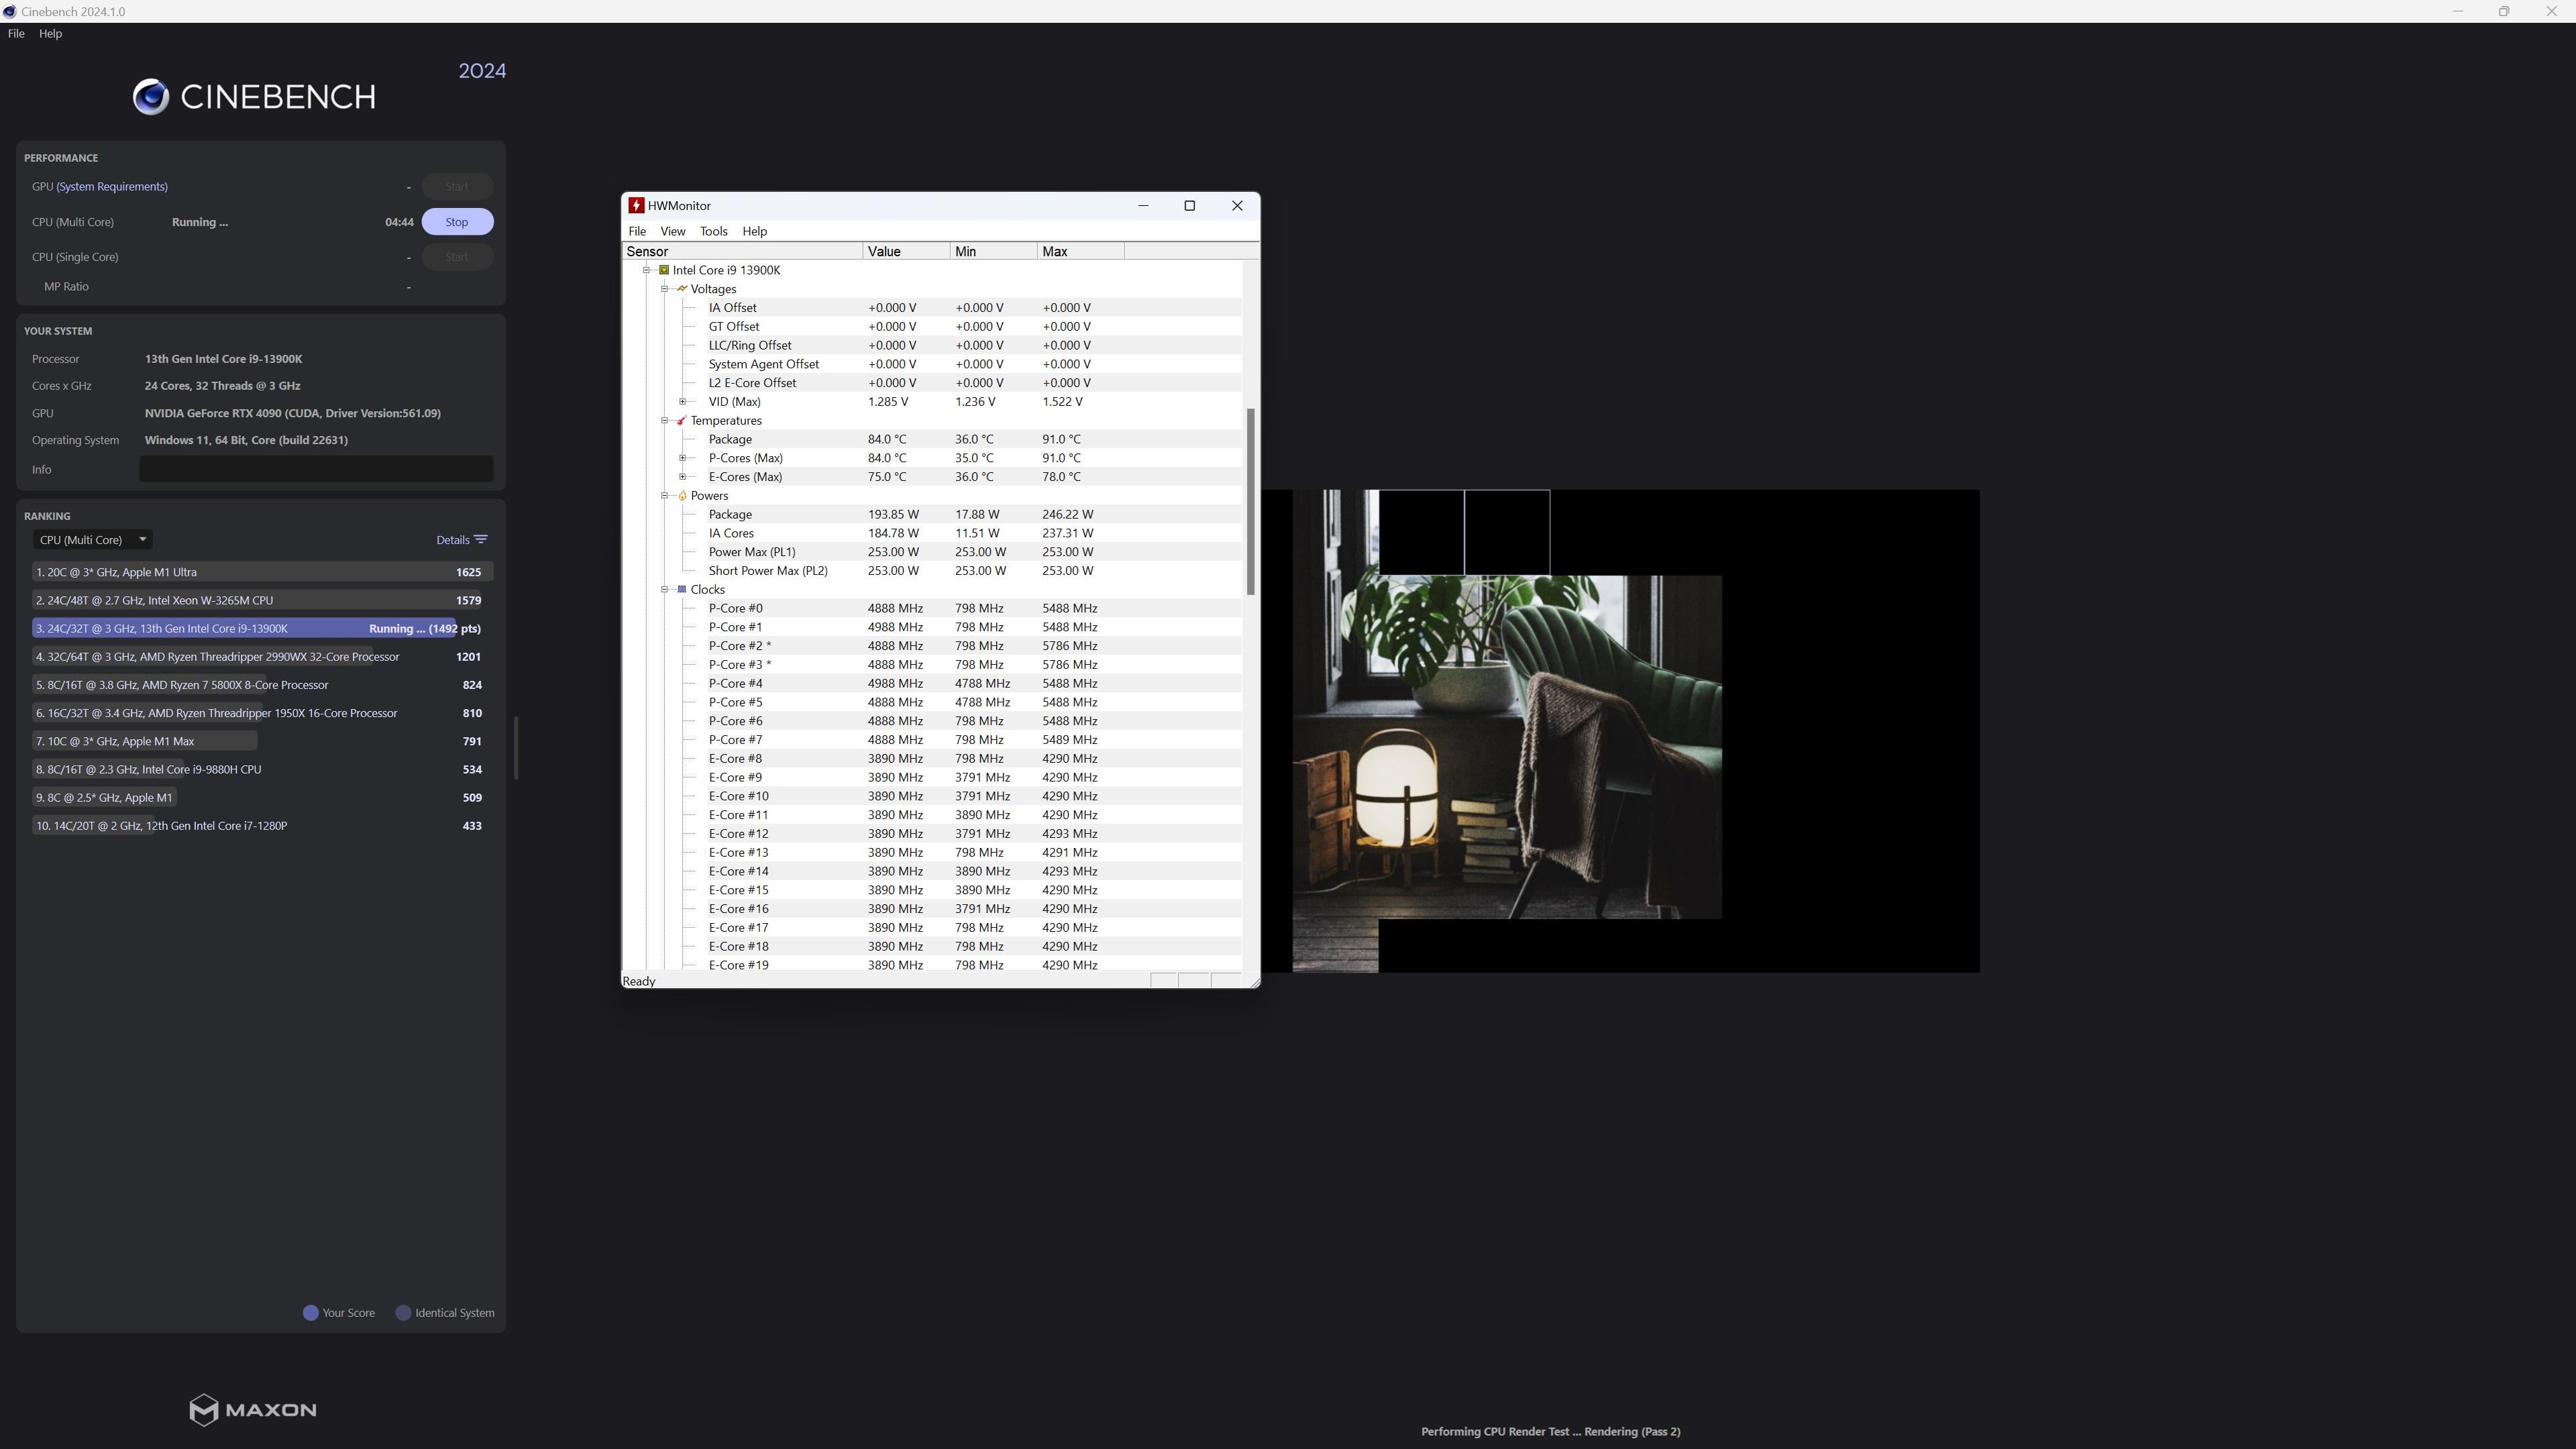Screen dimensions: 2576x1449
Task: Click the Voltages category icon in HWMonitor
Action: pos(682,289)
